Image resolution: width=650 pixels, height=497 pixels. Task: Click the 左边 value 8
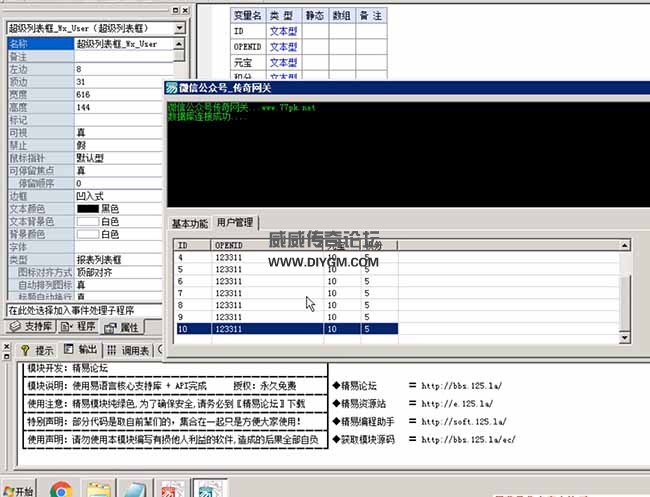click(79, 69)
